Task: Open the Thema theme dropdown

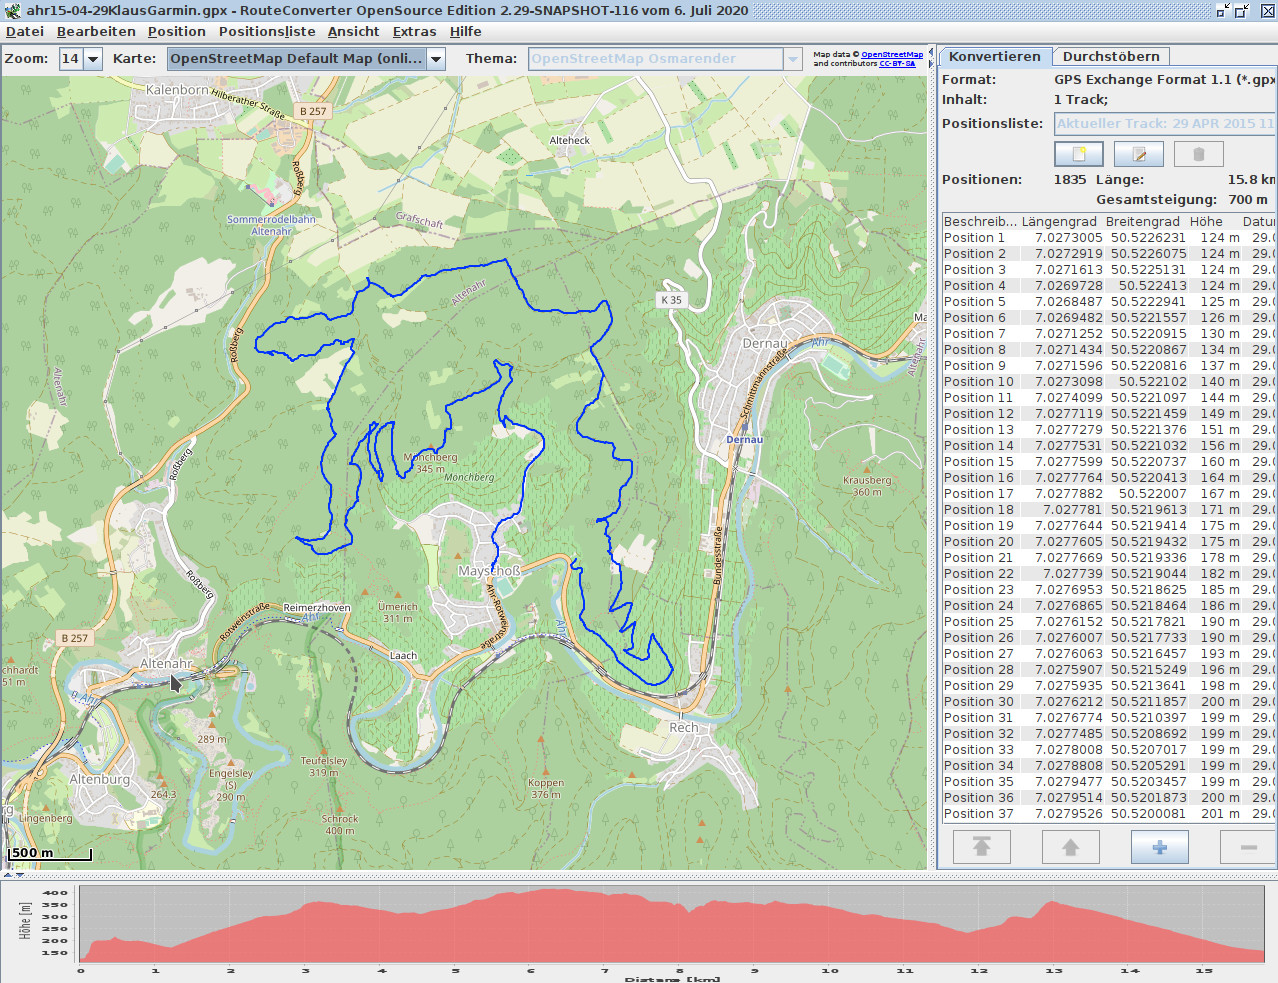Action: click(793, 59)
